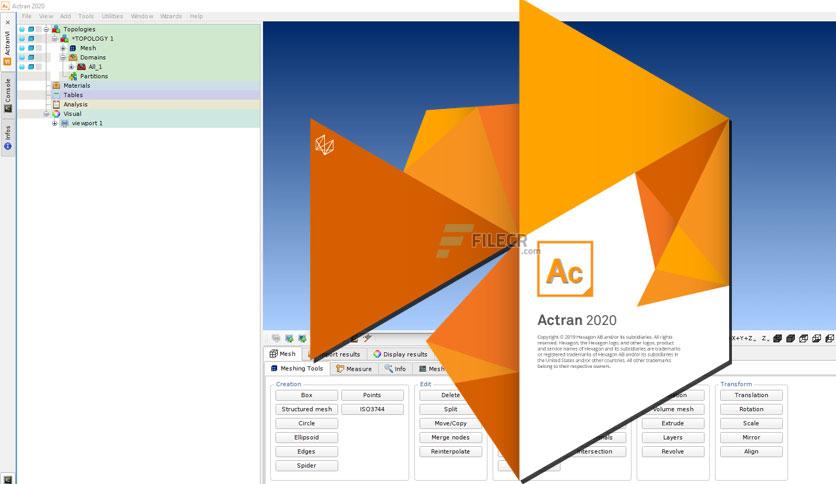
Task: Toggle visibility circle for the Mesh row
Action: point(22,48)
